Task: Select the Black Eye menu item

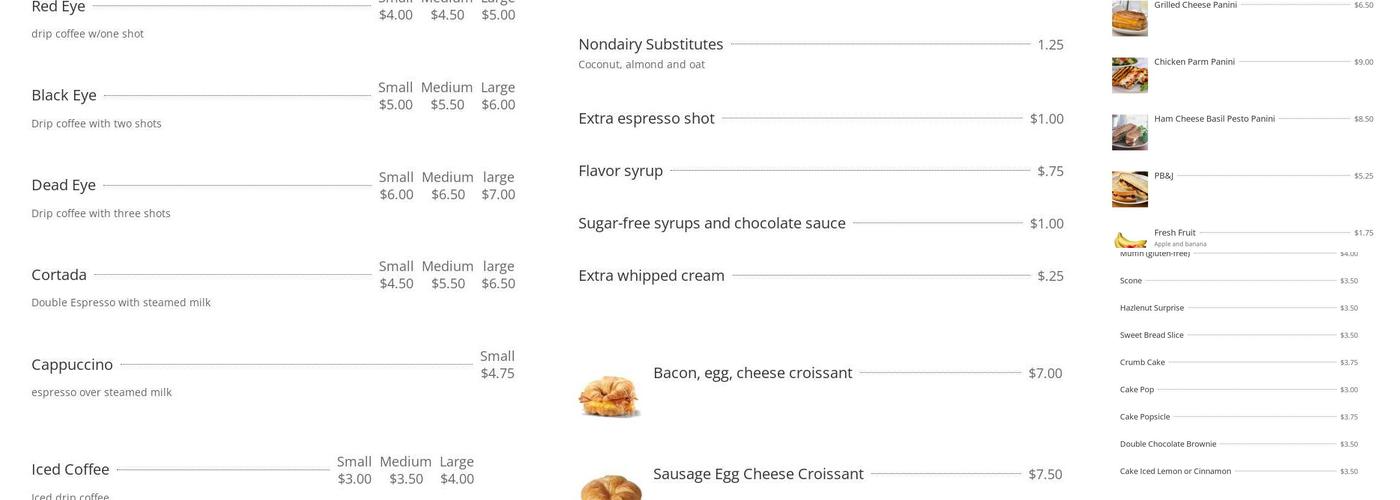Action: [64, 95]
